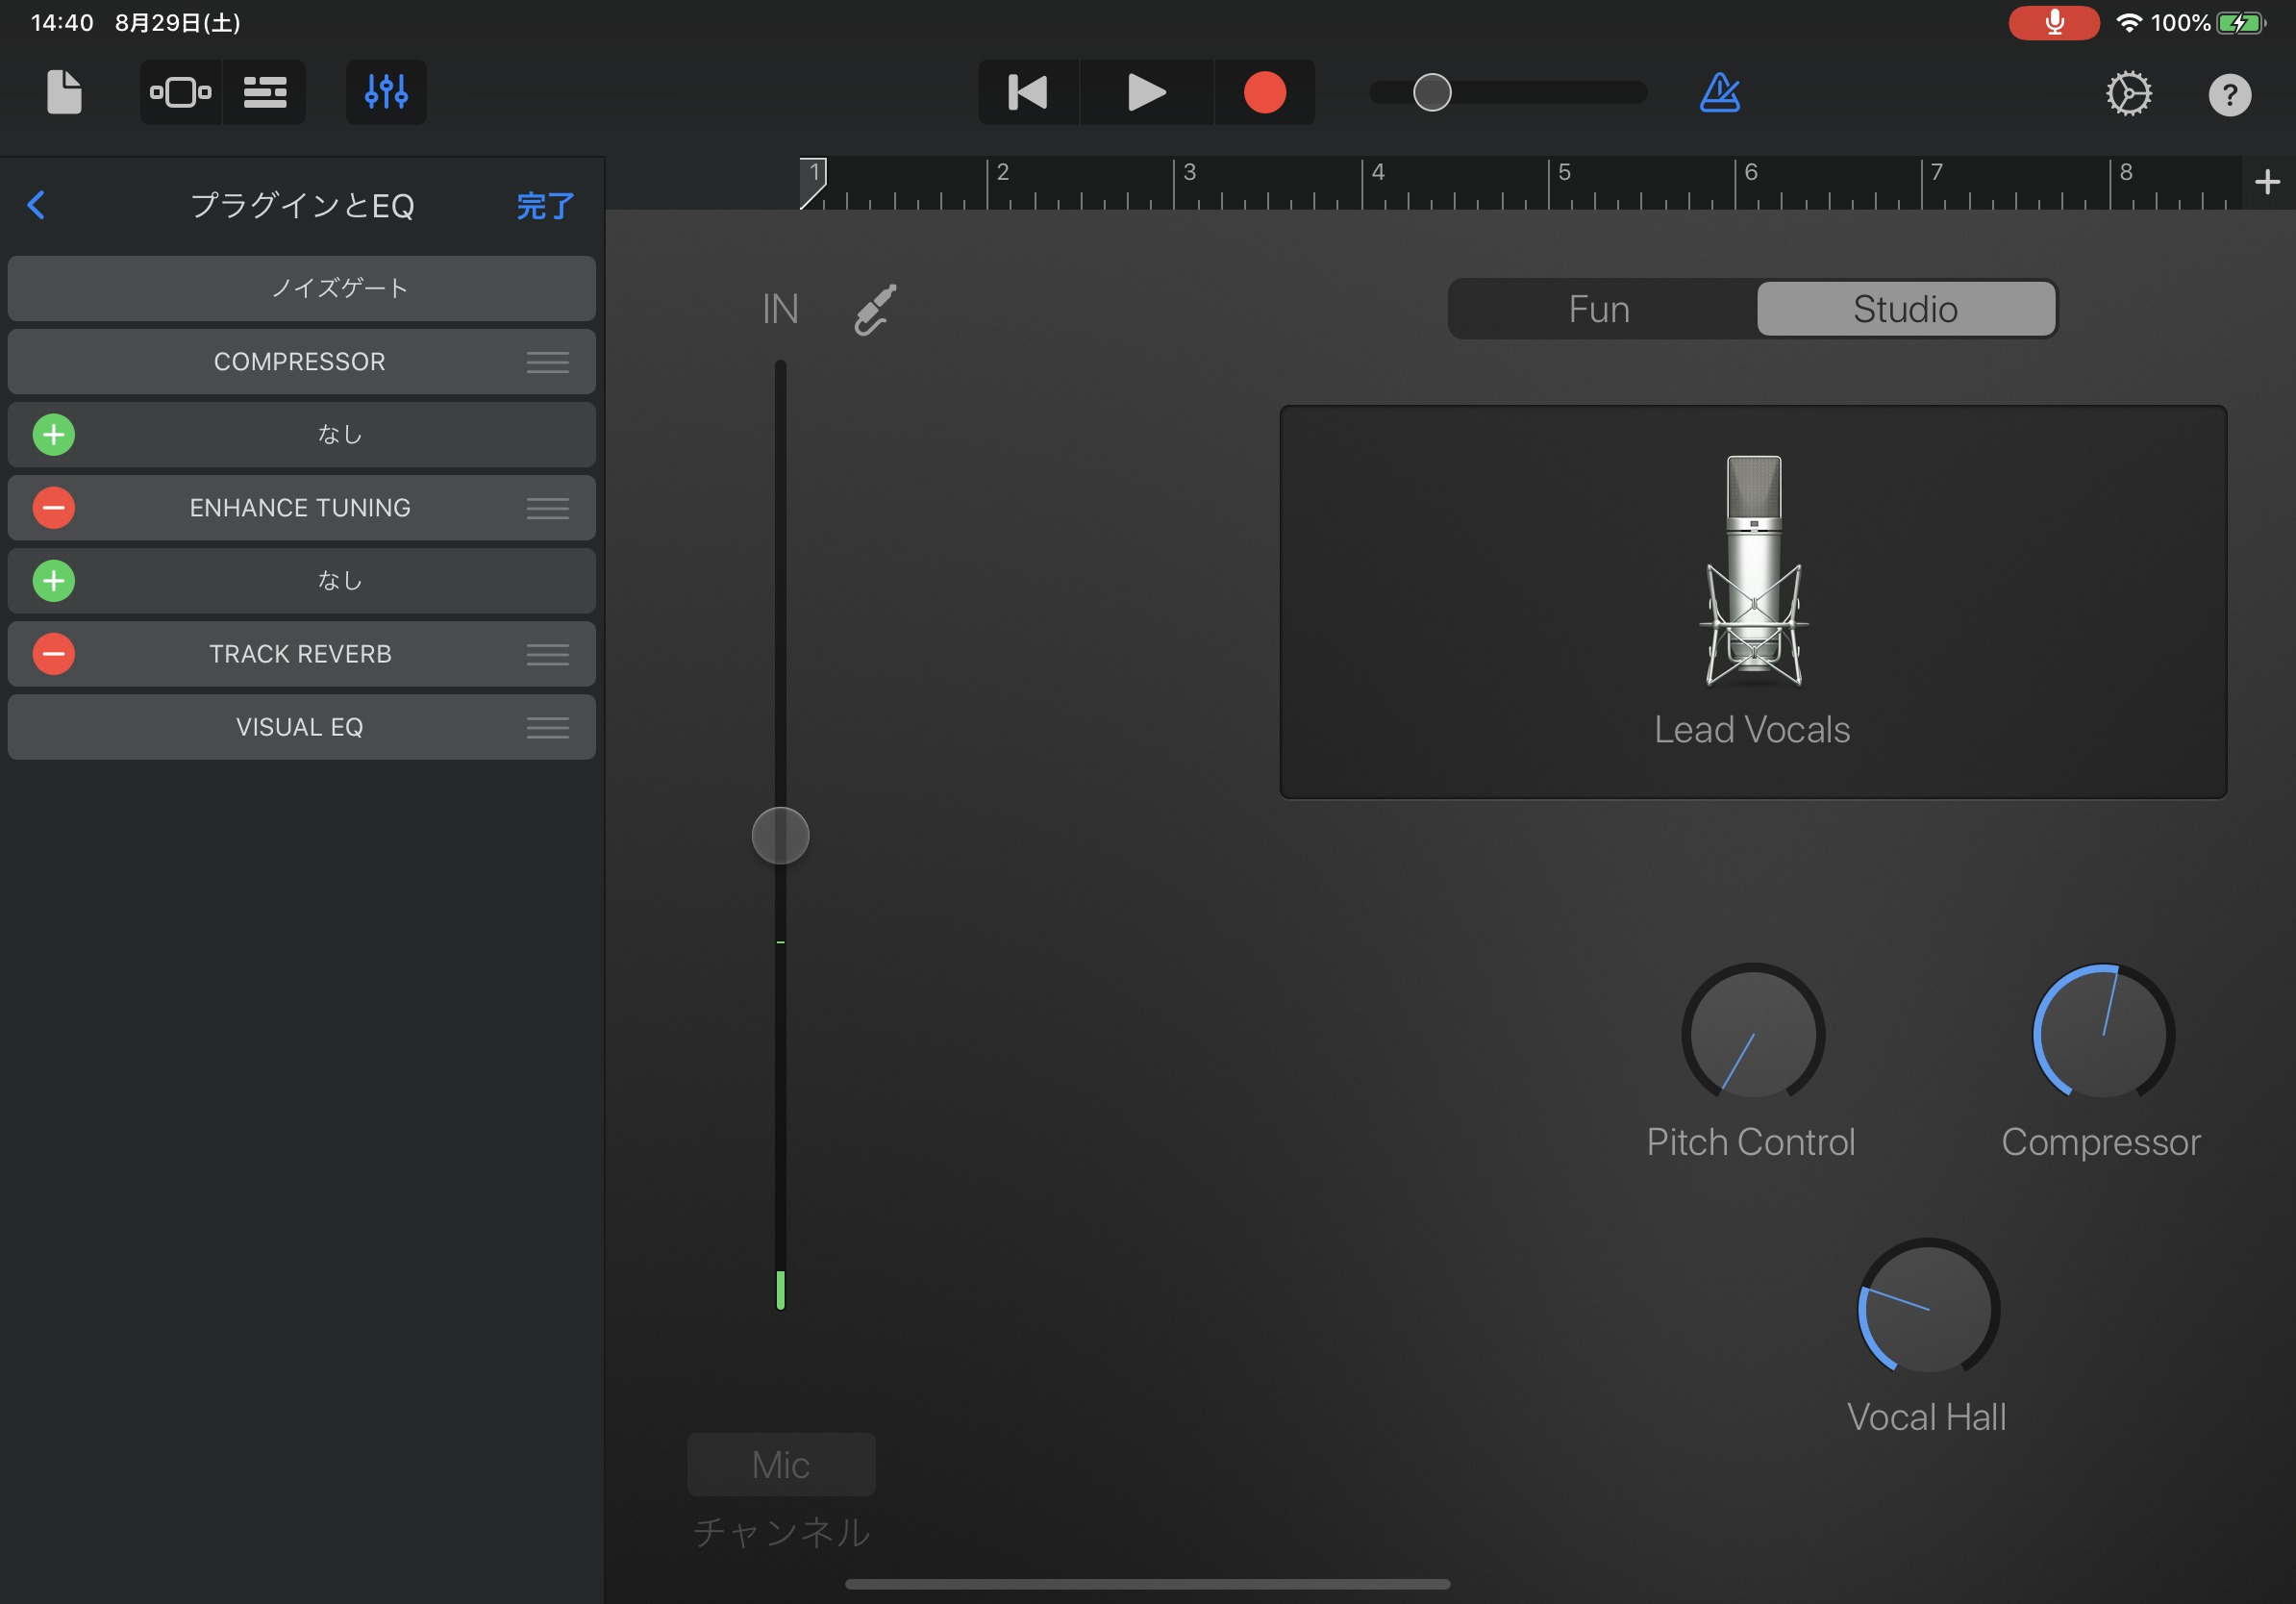Open the TRACK REVERB plugin row
Viewport: 2296px width, 1604px height.
coord(301,653)
